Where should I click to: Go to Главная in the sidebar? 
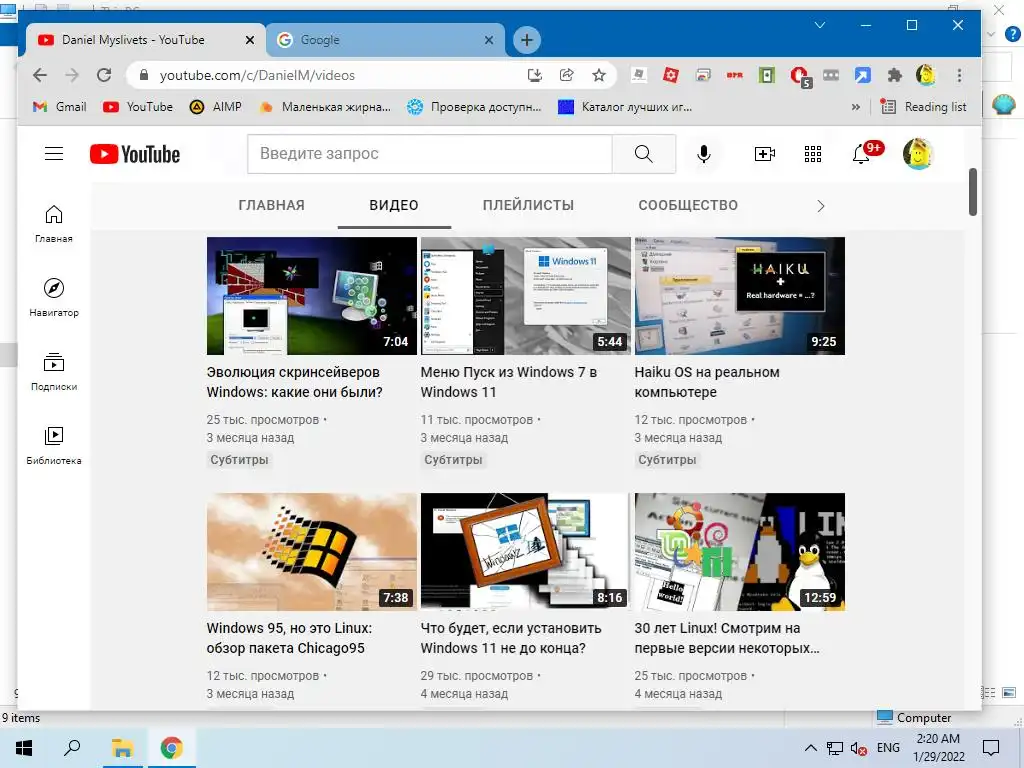pos(54,223)
